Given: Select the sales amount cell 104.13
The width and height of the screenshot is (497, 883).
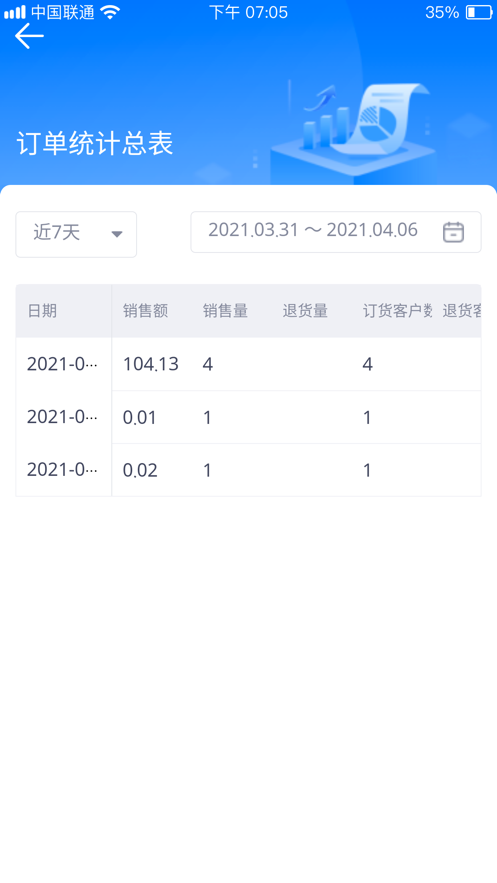Looking at the screenshot, I should pyautogui.click(x=151, y=364).
